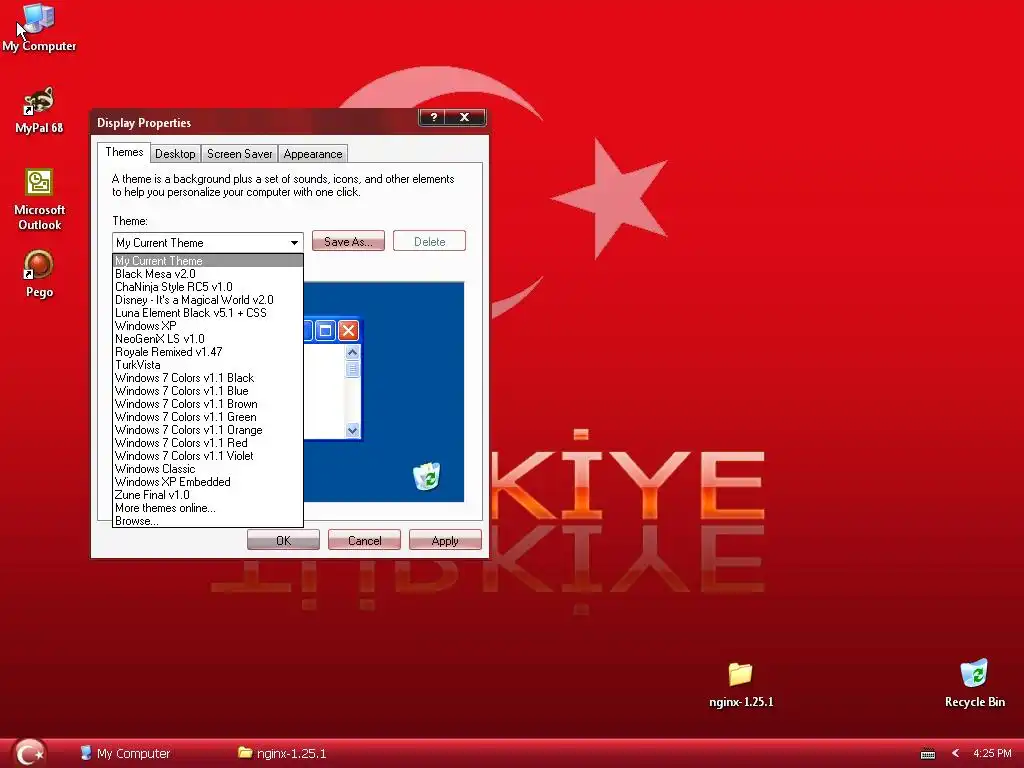Collapse the Theme dropdown arrow
The height and width of the screenshot is (768, 1024).
(295, 243)
